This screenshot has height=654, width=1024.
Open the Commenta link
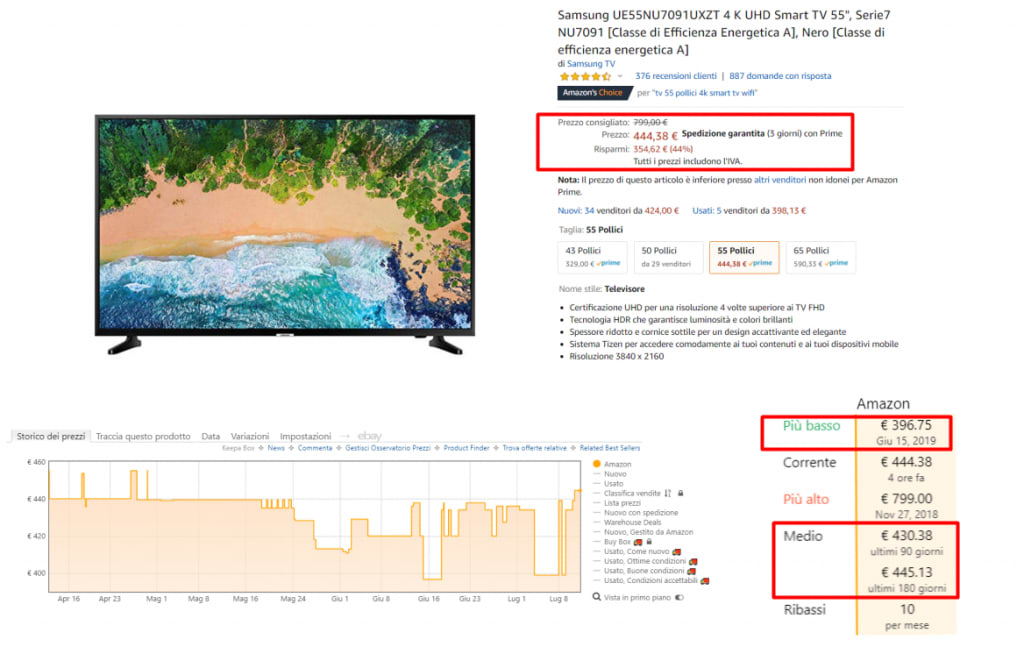tap(315, 448)
